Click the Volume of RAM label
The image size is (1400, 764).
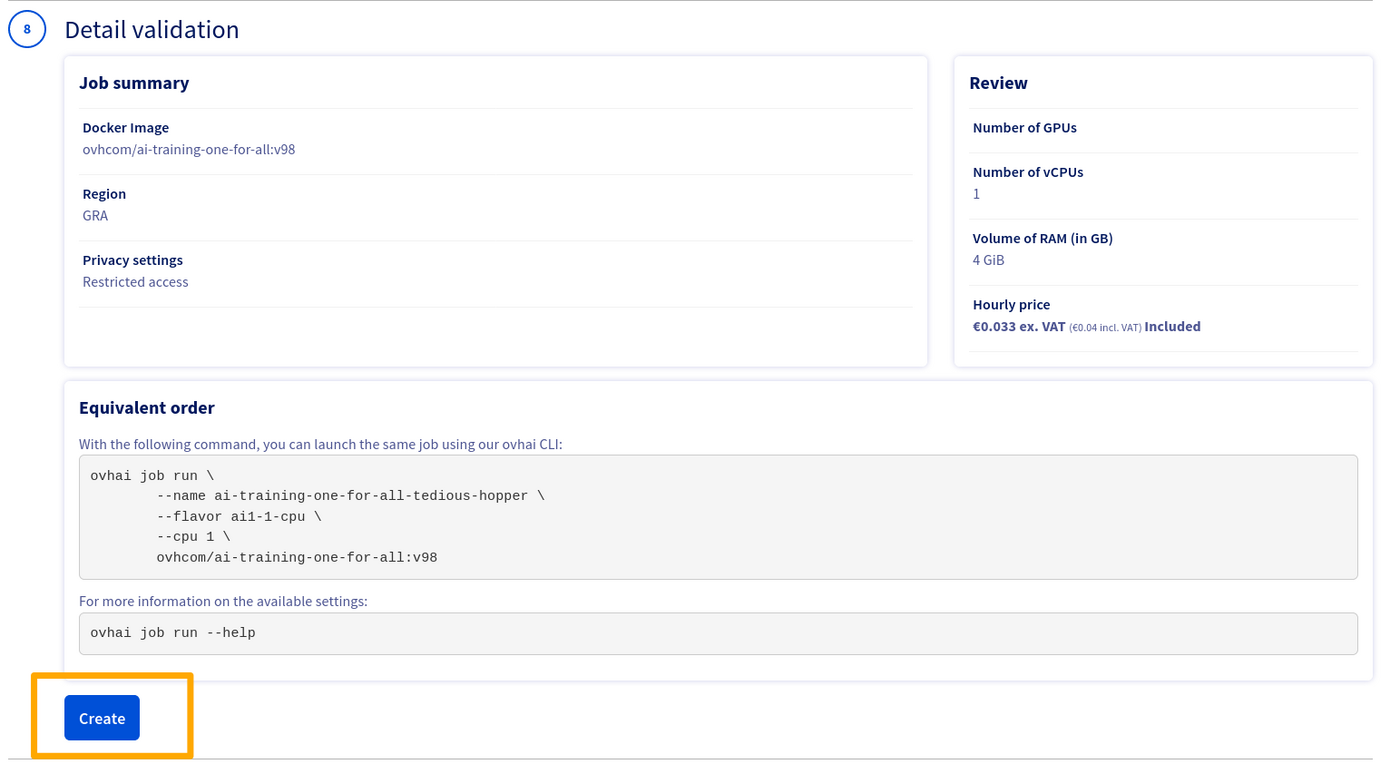click(1042, 238)
